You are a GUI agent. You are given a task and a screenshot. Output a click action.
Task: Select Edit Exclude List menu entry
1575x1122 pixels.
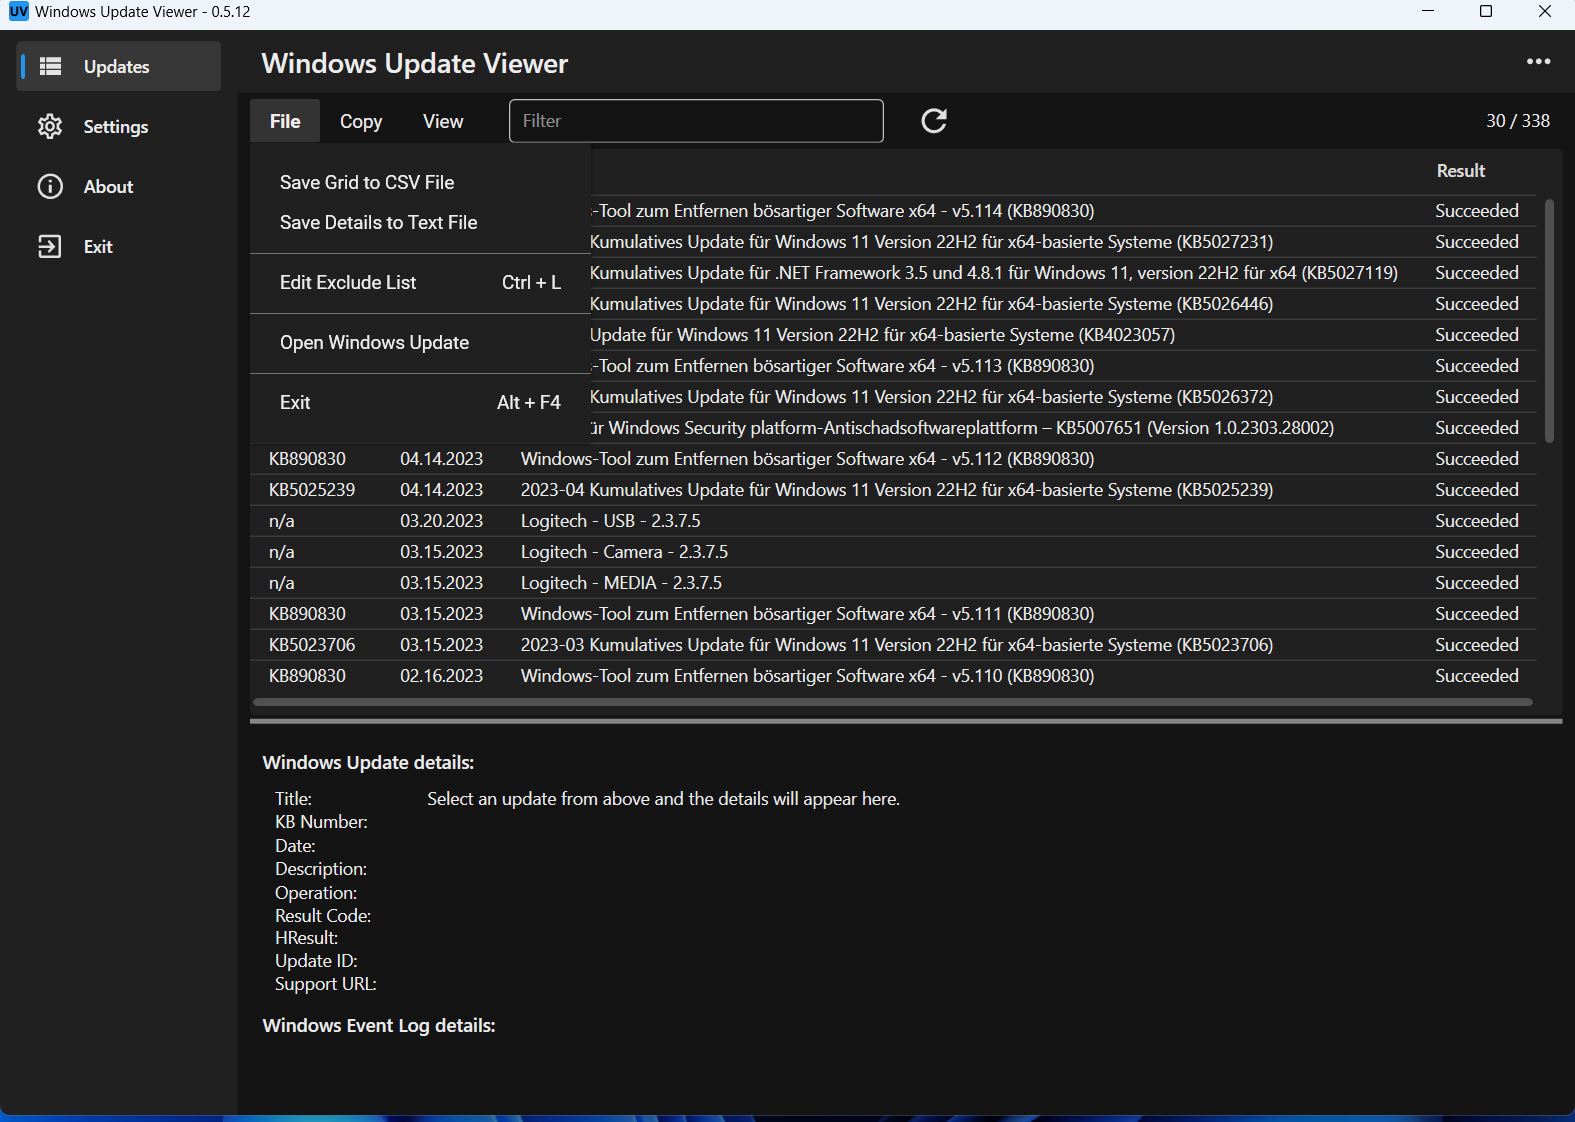coord(420,282)
